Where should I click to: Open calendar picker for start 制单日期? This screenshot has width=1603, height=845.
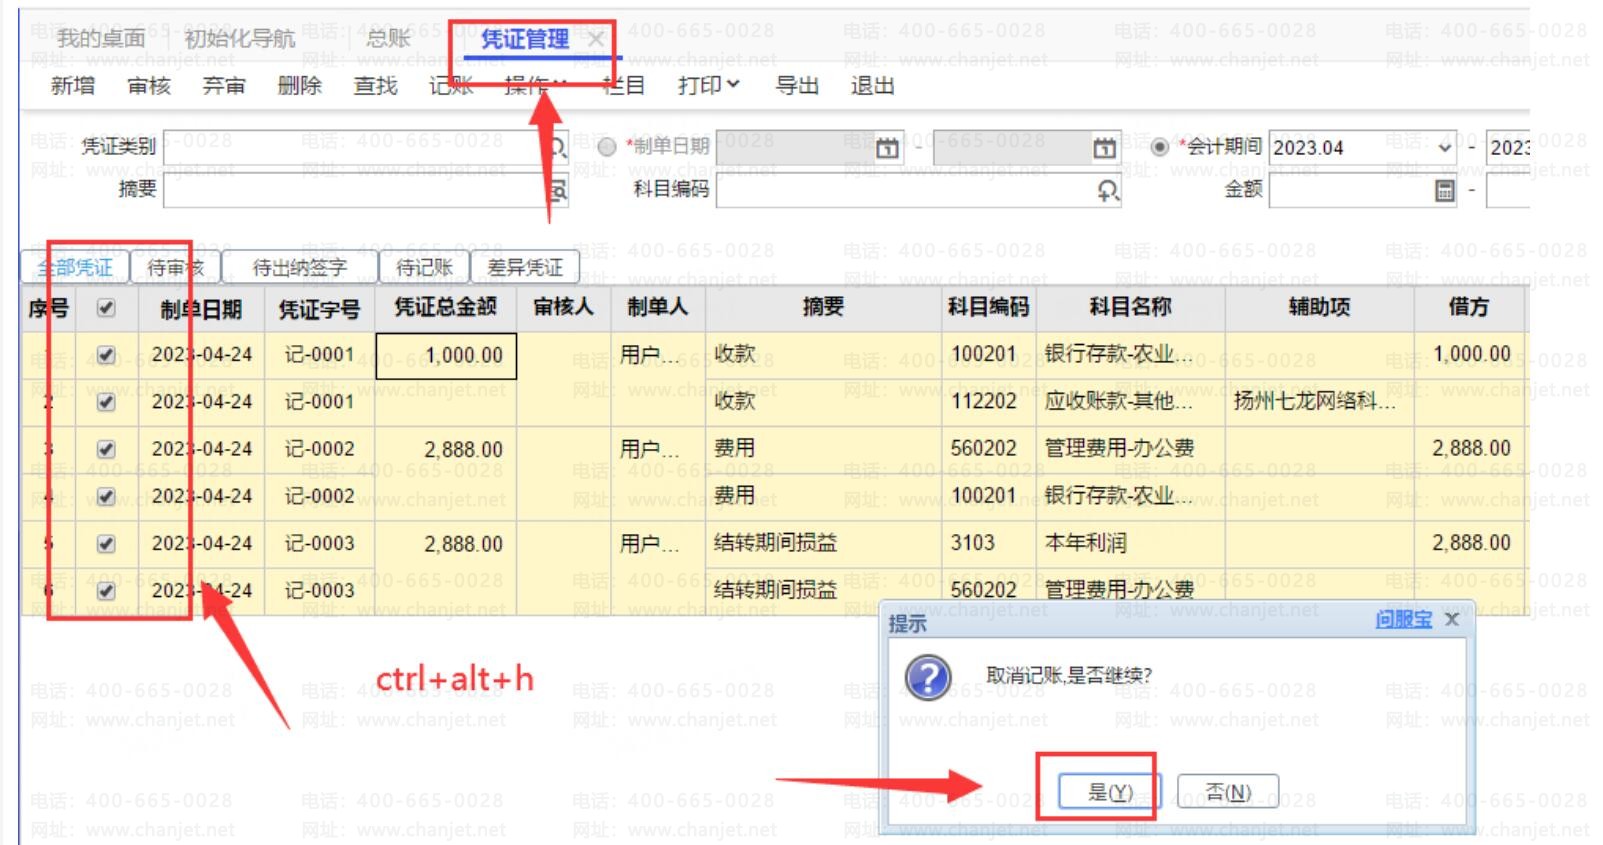coord(887,148)
